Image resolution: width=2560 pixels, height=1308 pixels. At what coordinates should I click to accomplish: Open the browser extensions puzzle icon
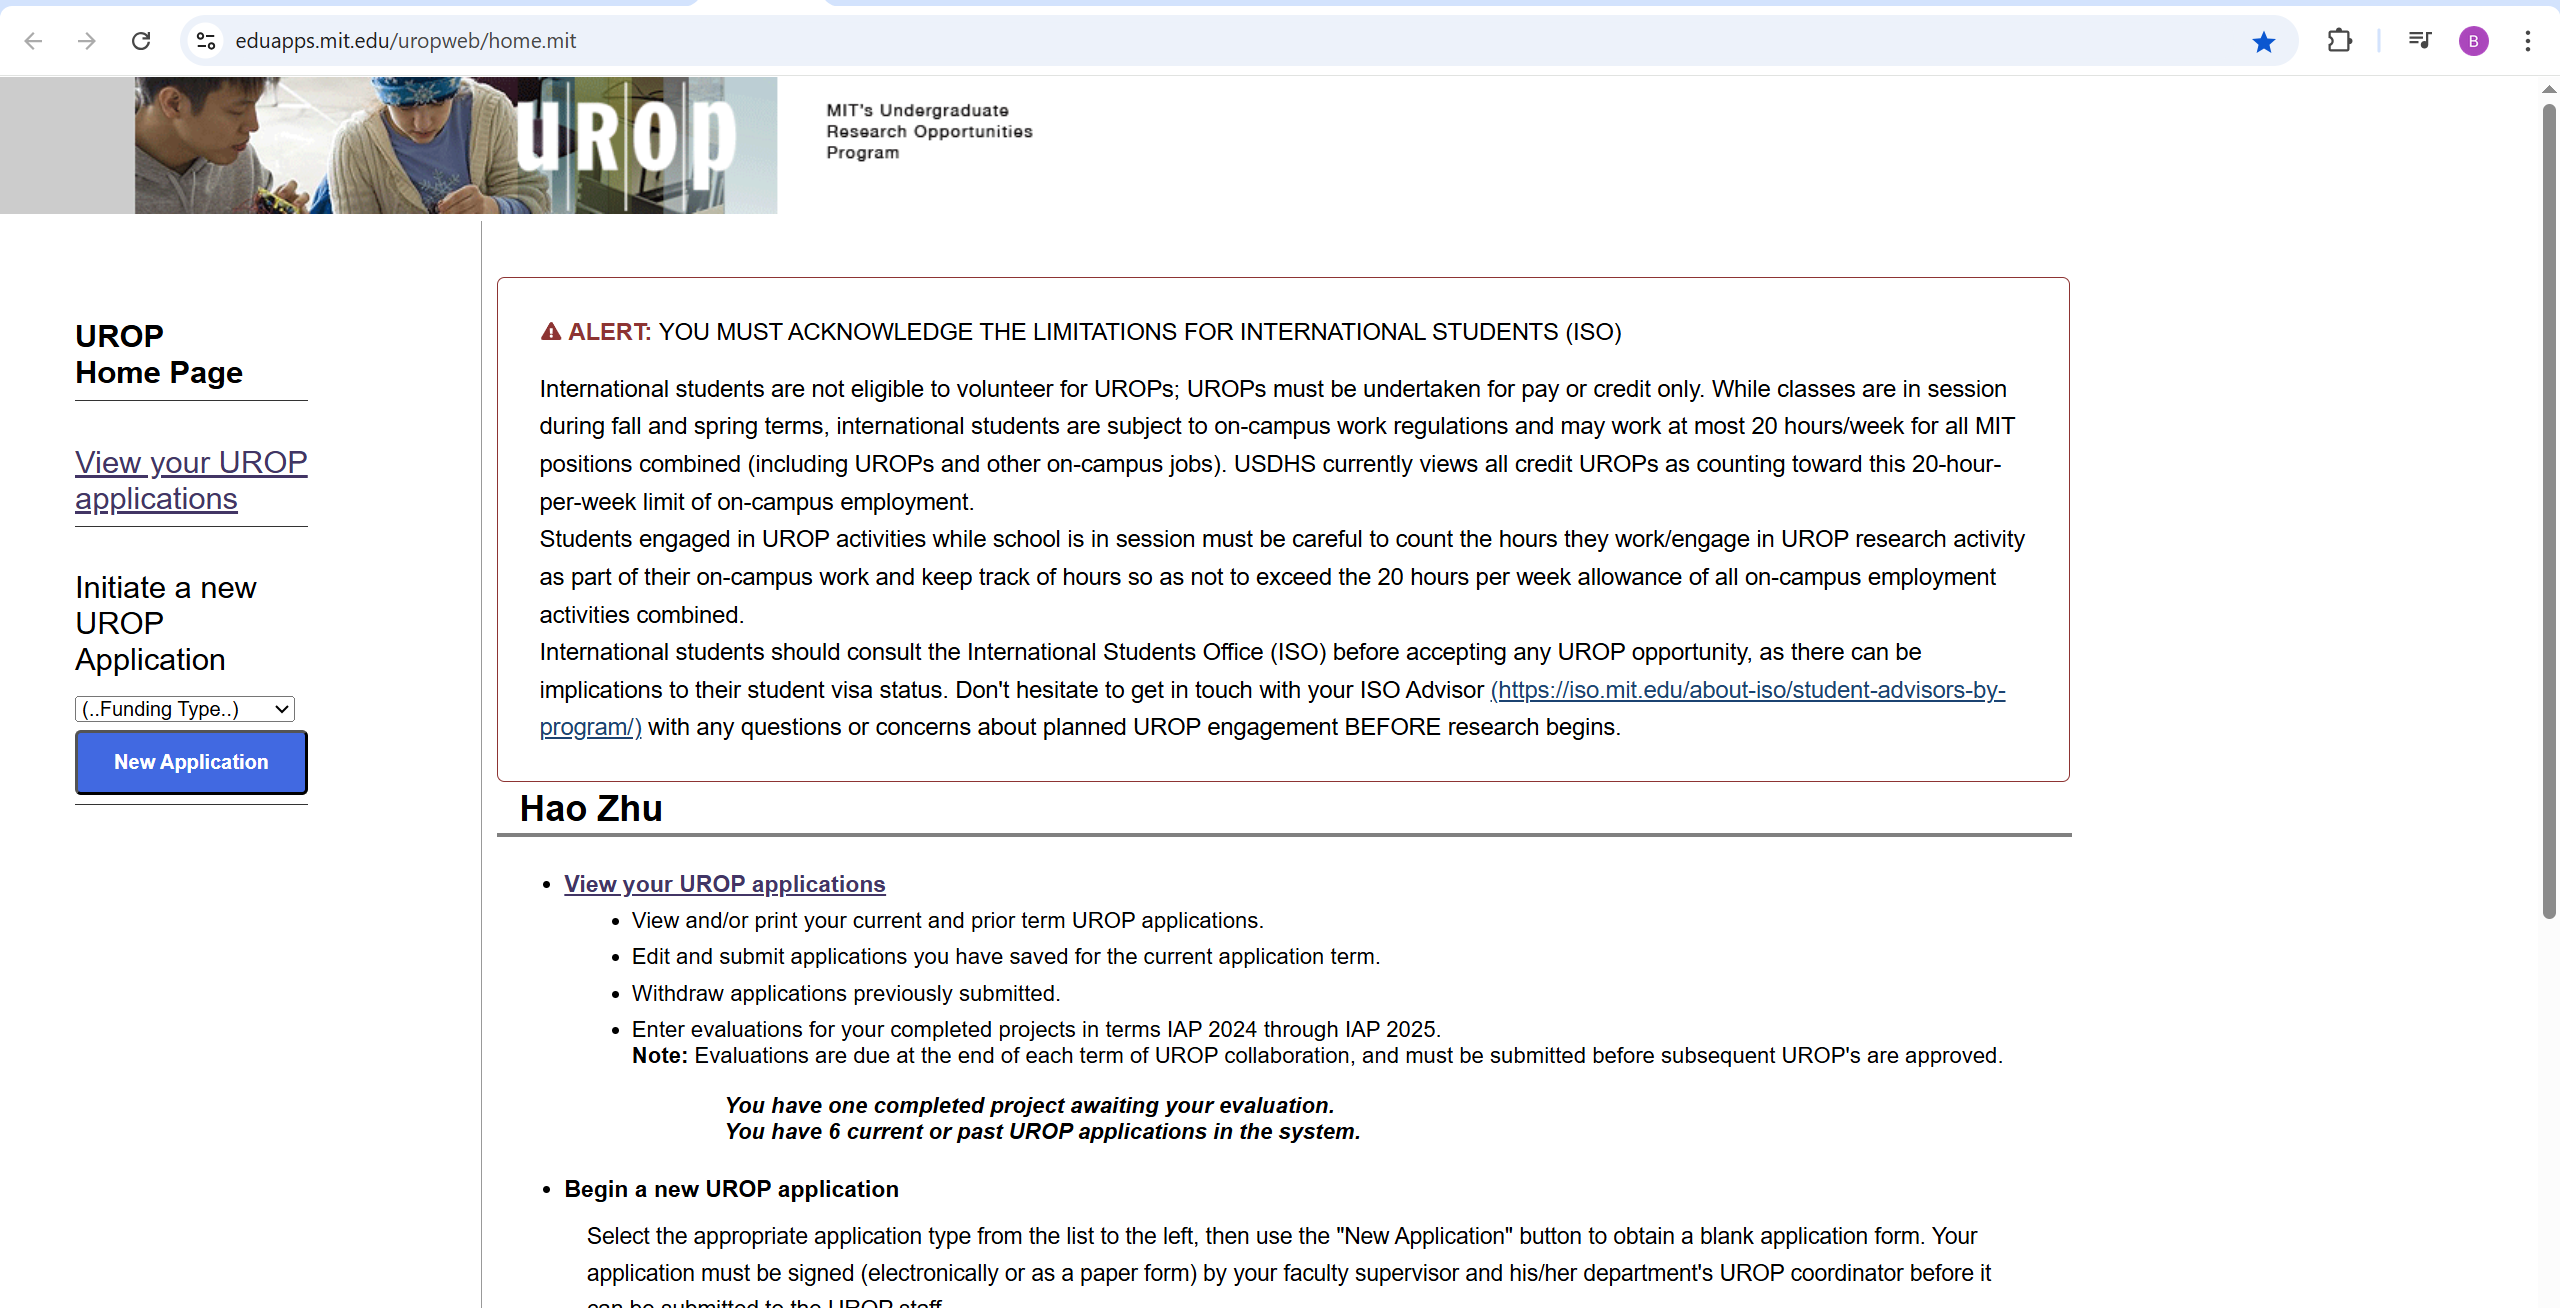point(2340,41)
